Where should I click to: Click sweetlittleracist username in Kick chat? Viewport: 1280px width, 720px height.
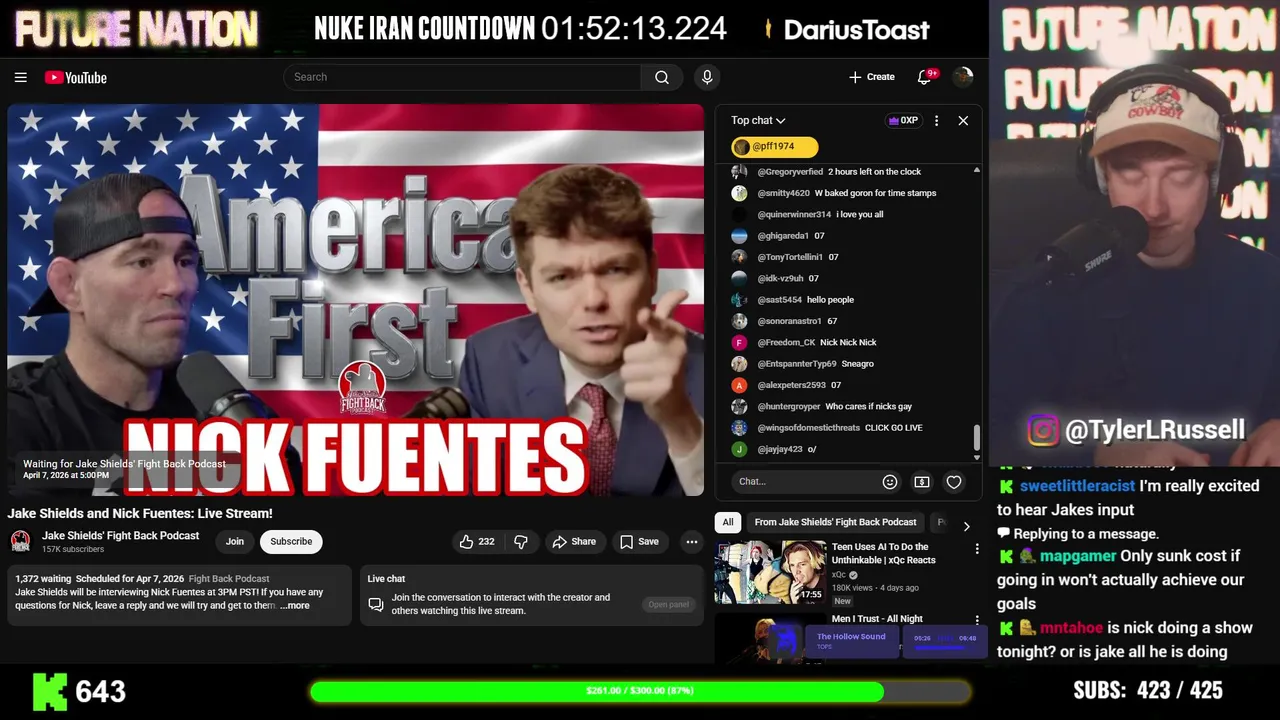click(x=1077, y=486)
